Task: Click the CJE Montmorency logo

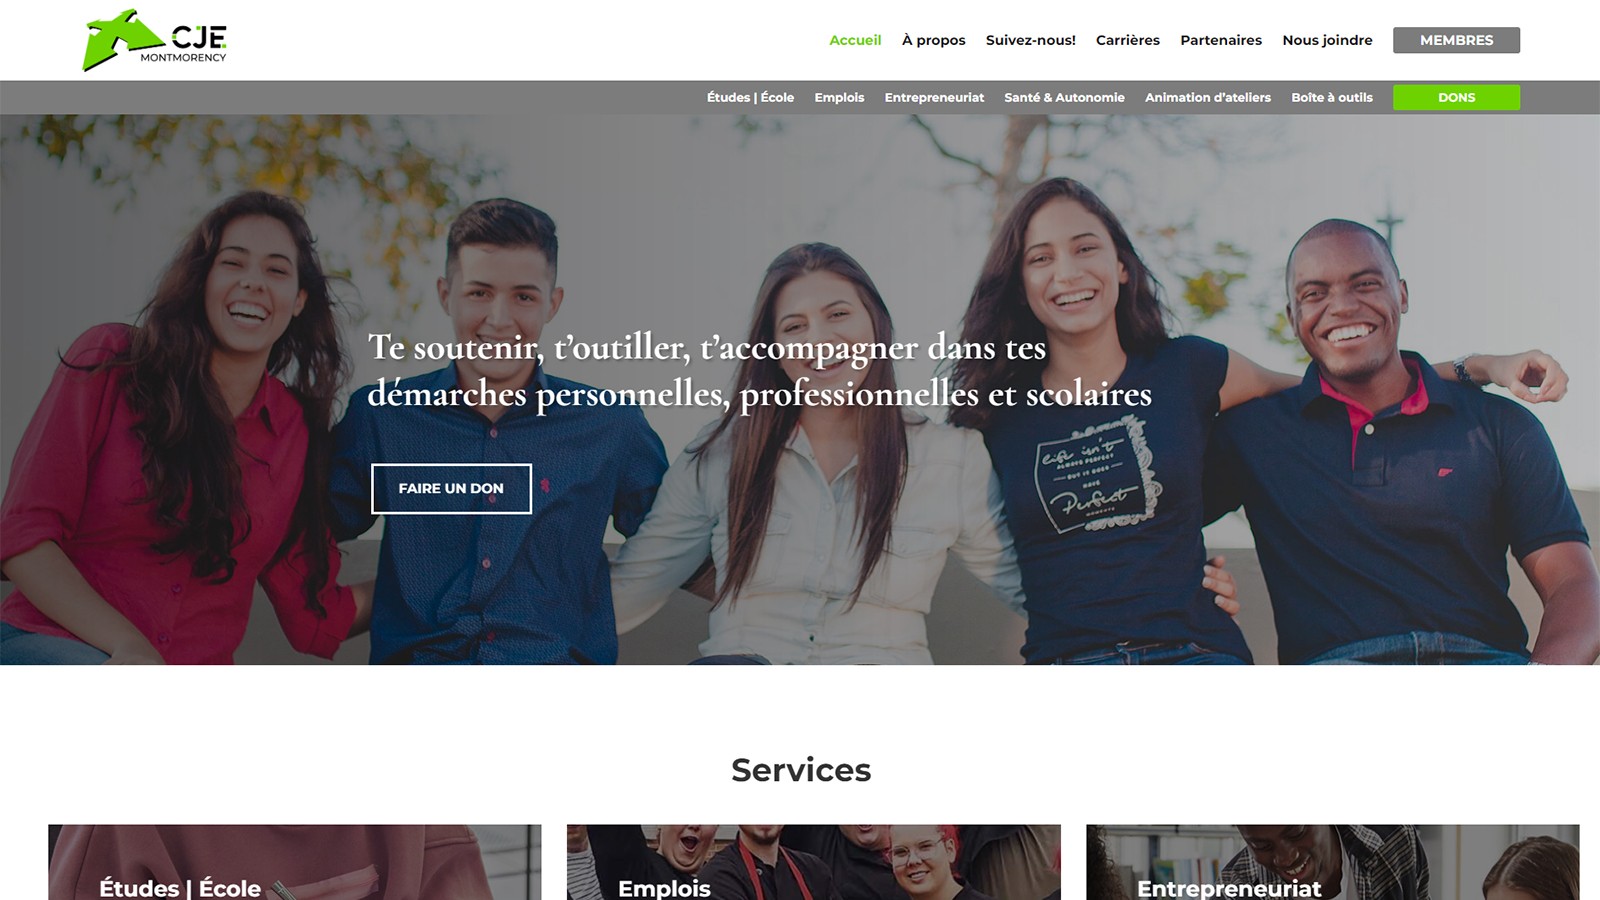Action: coord(155,40)
